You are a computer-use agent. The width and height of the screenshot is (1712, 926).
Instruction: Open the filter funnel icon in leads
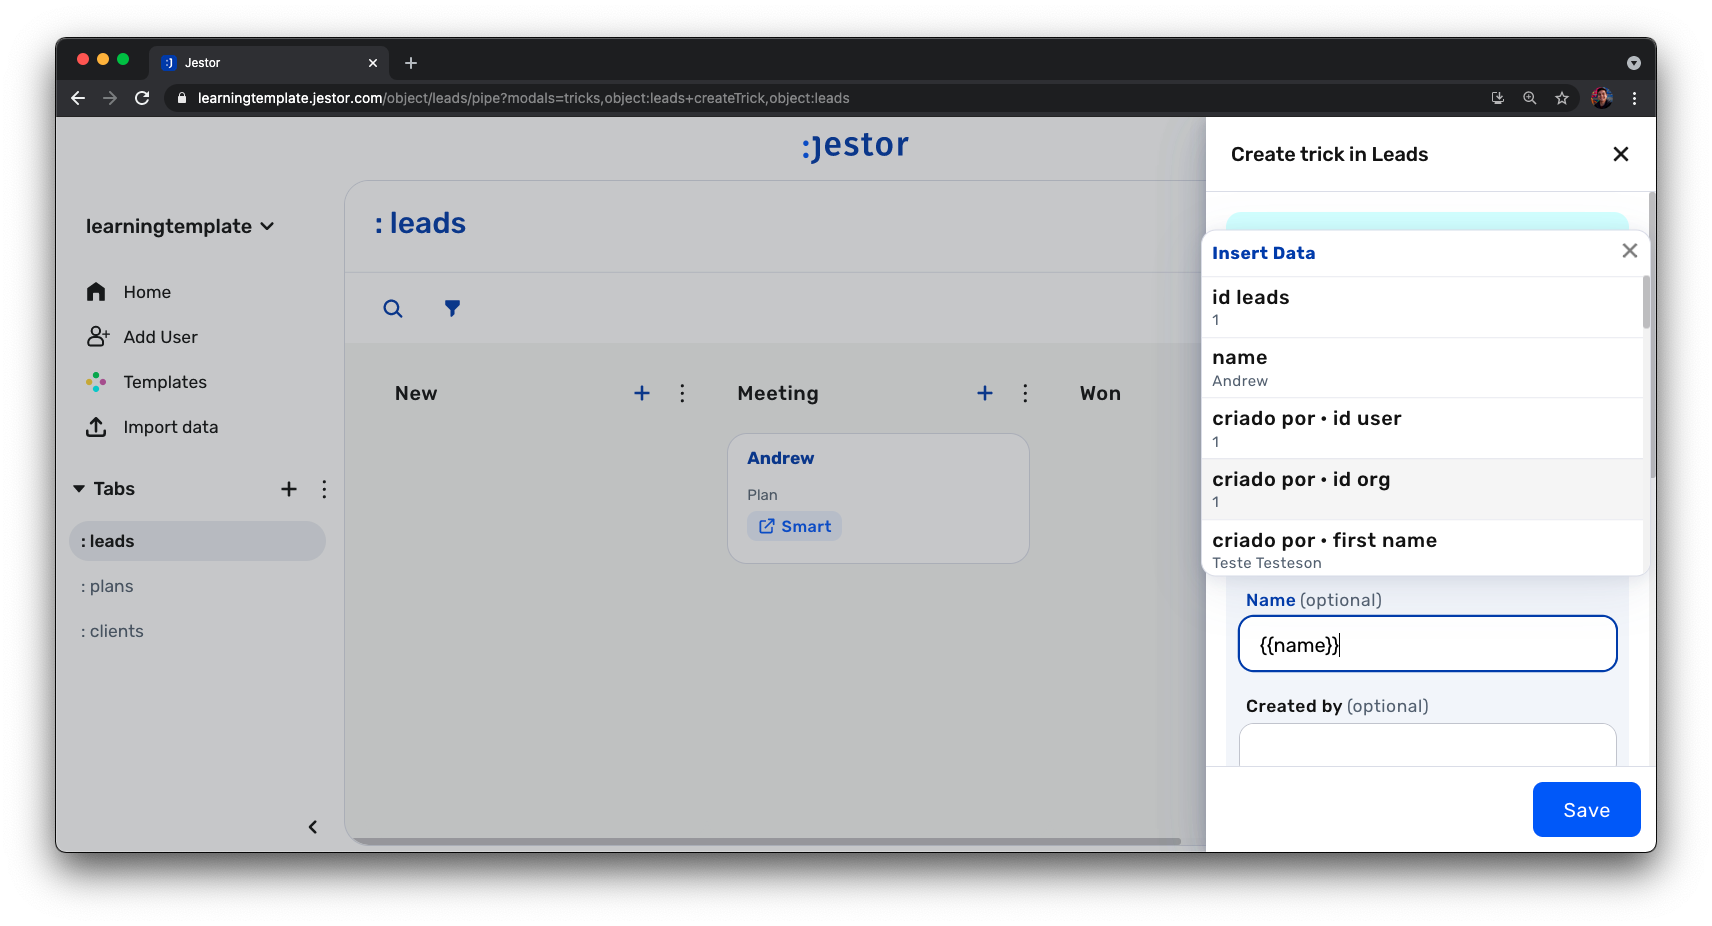453,308
